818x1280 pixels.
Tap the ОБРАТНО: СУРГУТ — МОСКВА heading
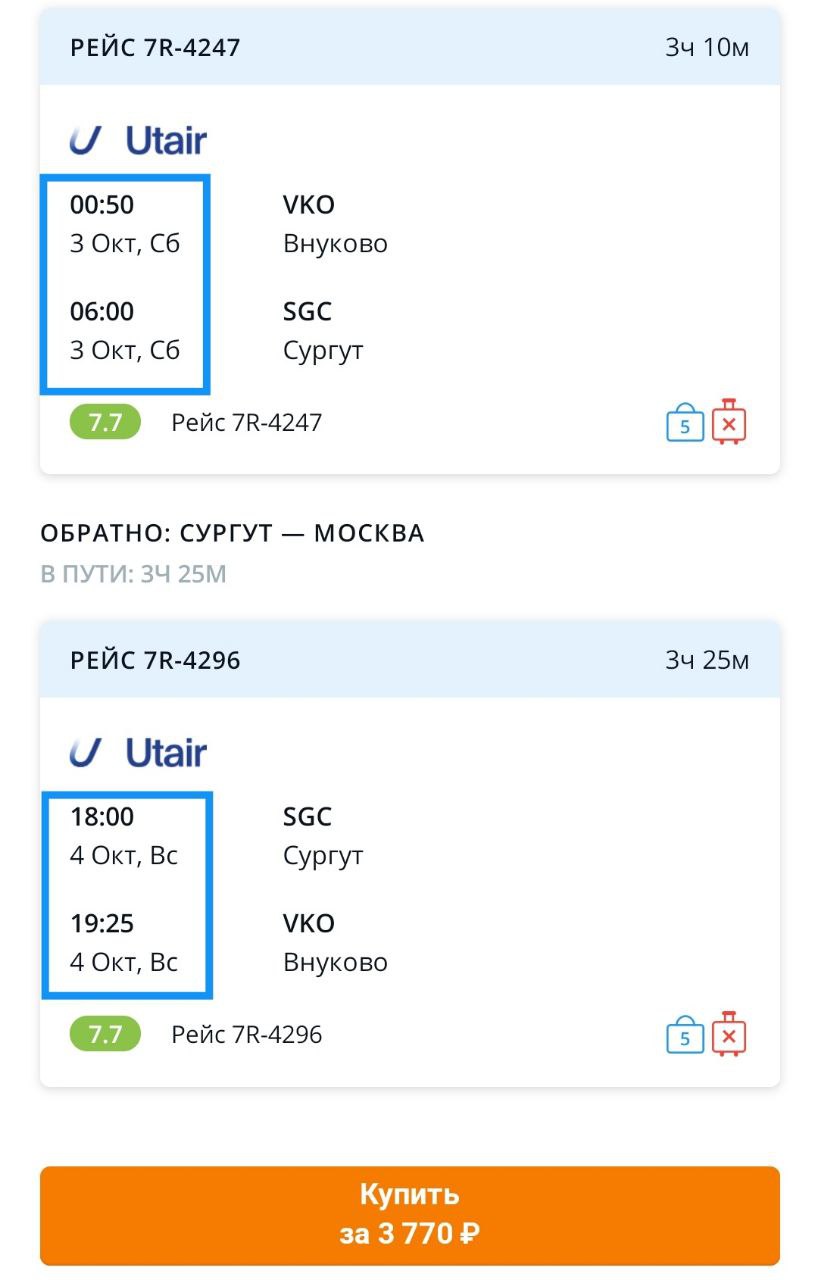(233, 533)
